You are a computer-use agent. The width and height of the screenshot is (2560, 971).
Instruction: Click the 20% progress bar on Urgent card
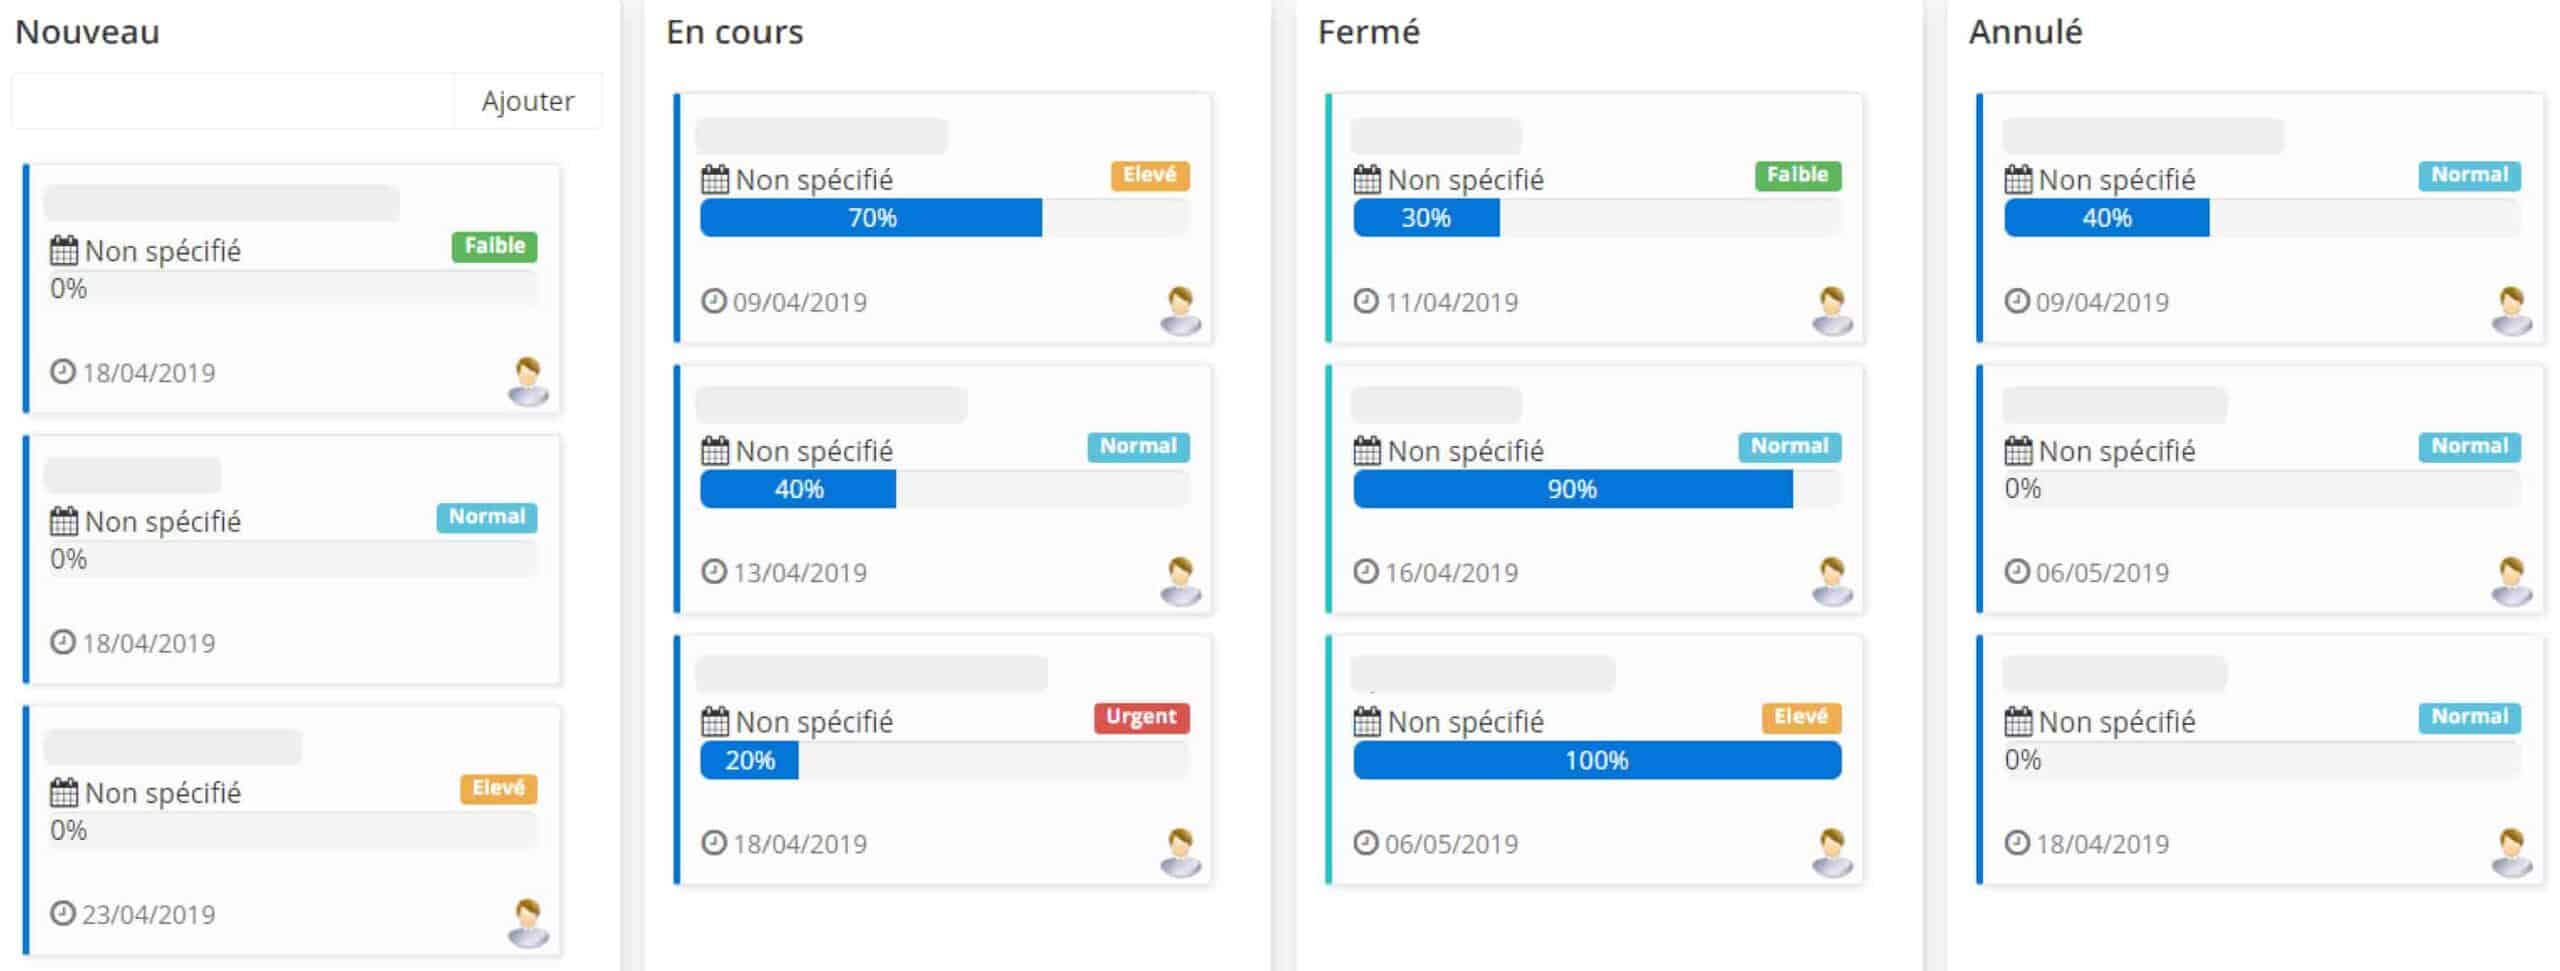pyautogui.click(x=944, y=760)
